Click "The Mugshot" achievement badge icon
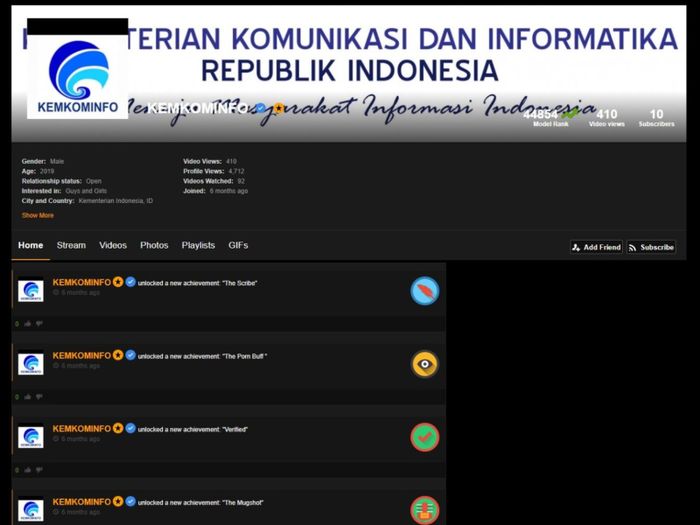 [425, 509]
